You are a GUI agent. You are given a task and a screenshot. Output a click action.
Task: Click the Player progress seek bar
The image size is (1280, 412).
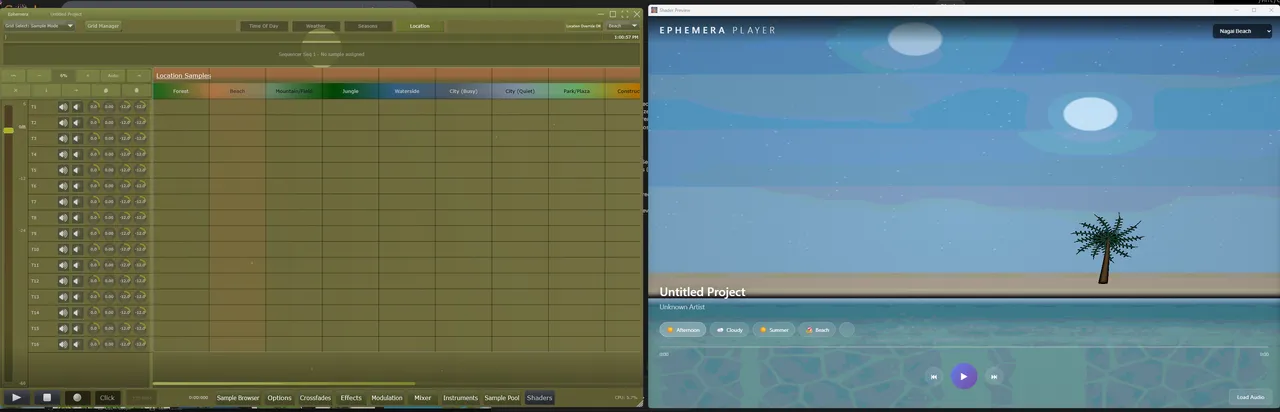(963, 347)
